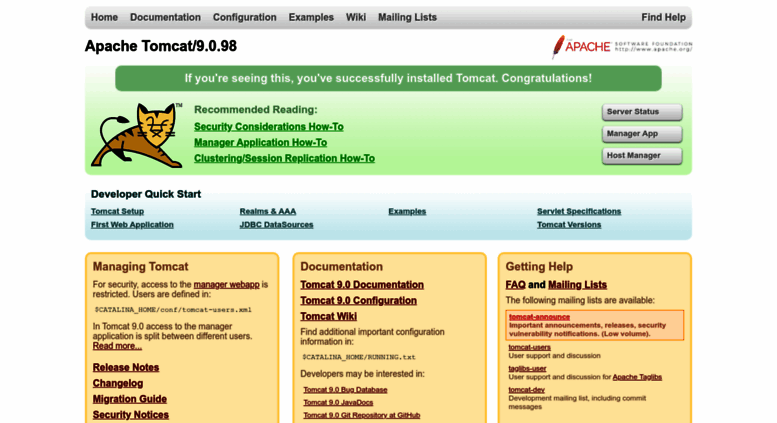The image size is (777, 423).
Task: Go to Mailing Lists in top navigation
Action: 407,17
